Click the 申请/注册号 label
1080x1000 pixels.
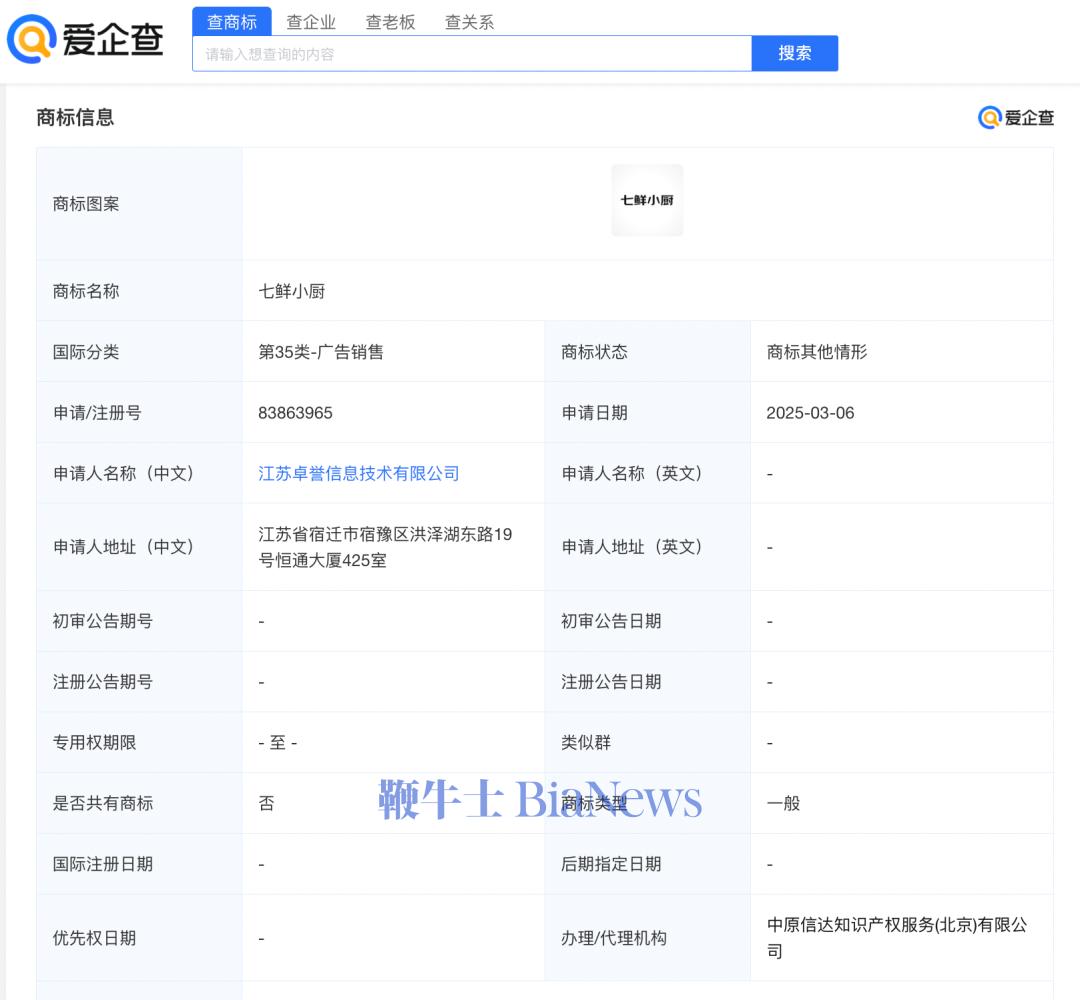coord(97,413)
